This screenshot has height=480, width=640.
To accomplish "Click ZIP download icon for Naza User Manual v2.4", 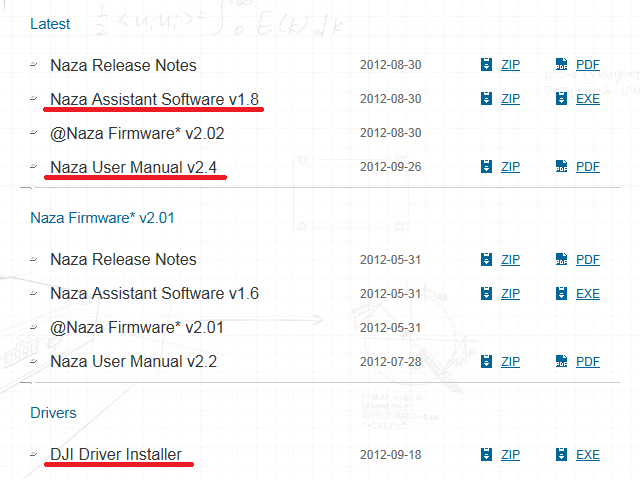I will (486, 167).
